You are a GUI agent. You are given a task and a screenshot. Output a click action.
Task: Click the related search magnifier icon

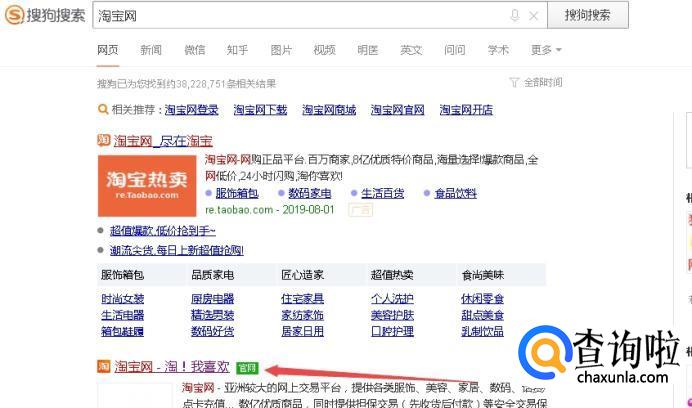click(x=103, y=109)
